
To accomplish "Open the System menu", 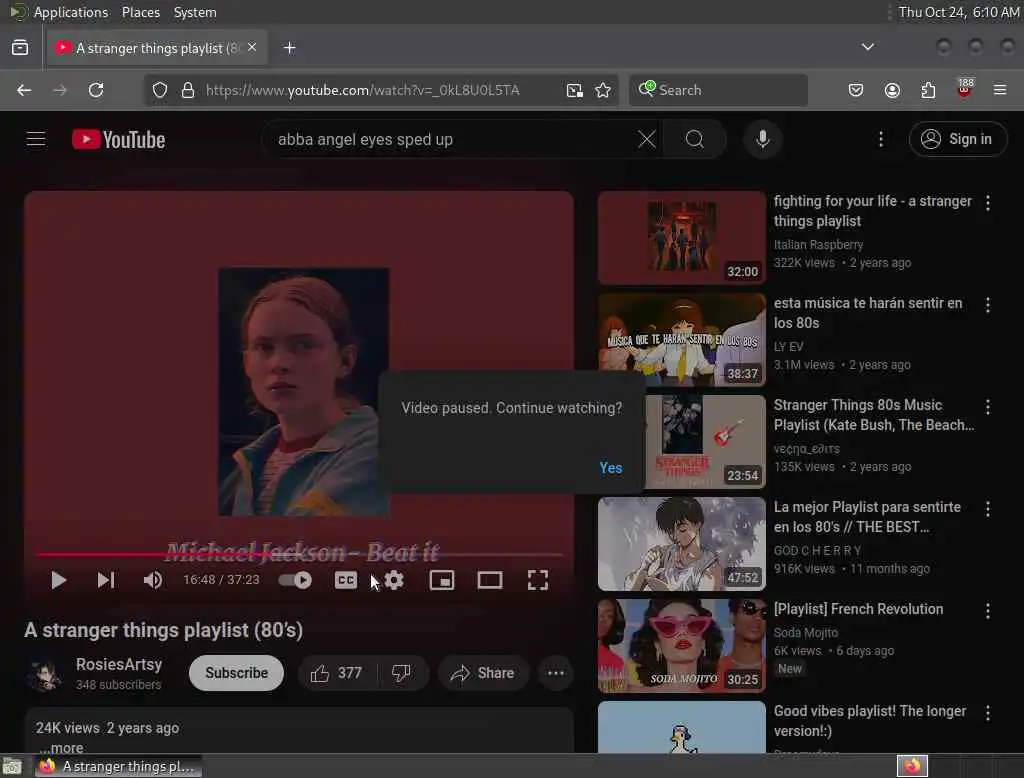I will (x=195, y=12).
